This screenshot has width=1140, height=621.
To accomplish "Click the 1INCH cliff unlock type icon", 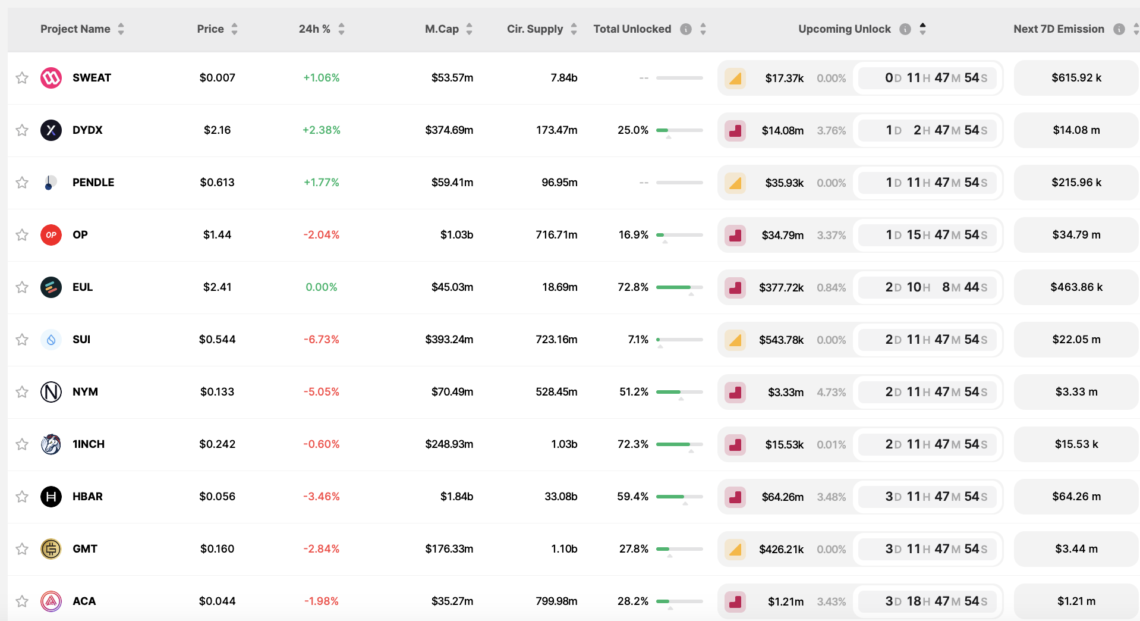I will (735, 444).
